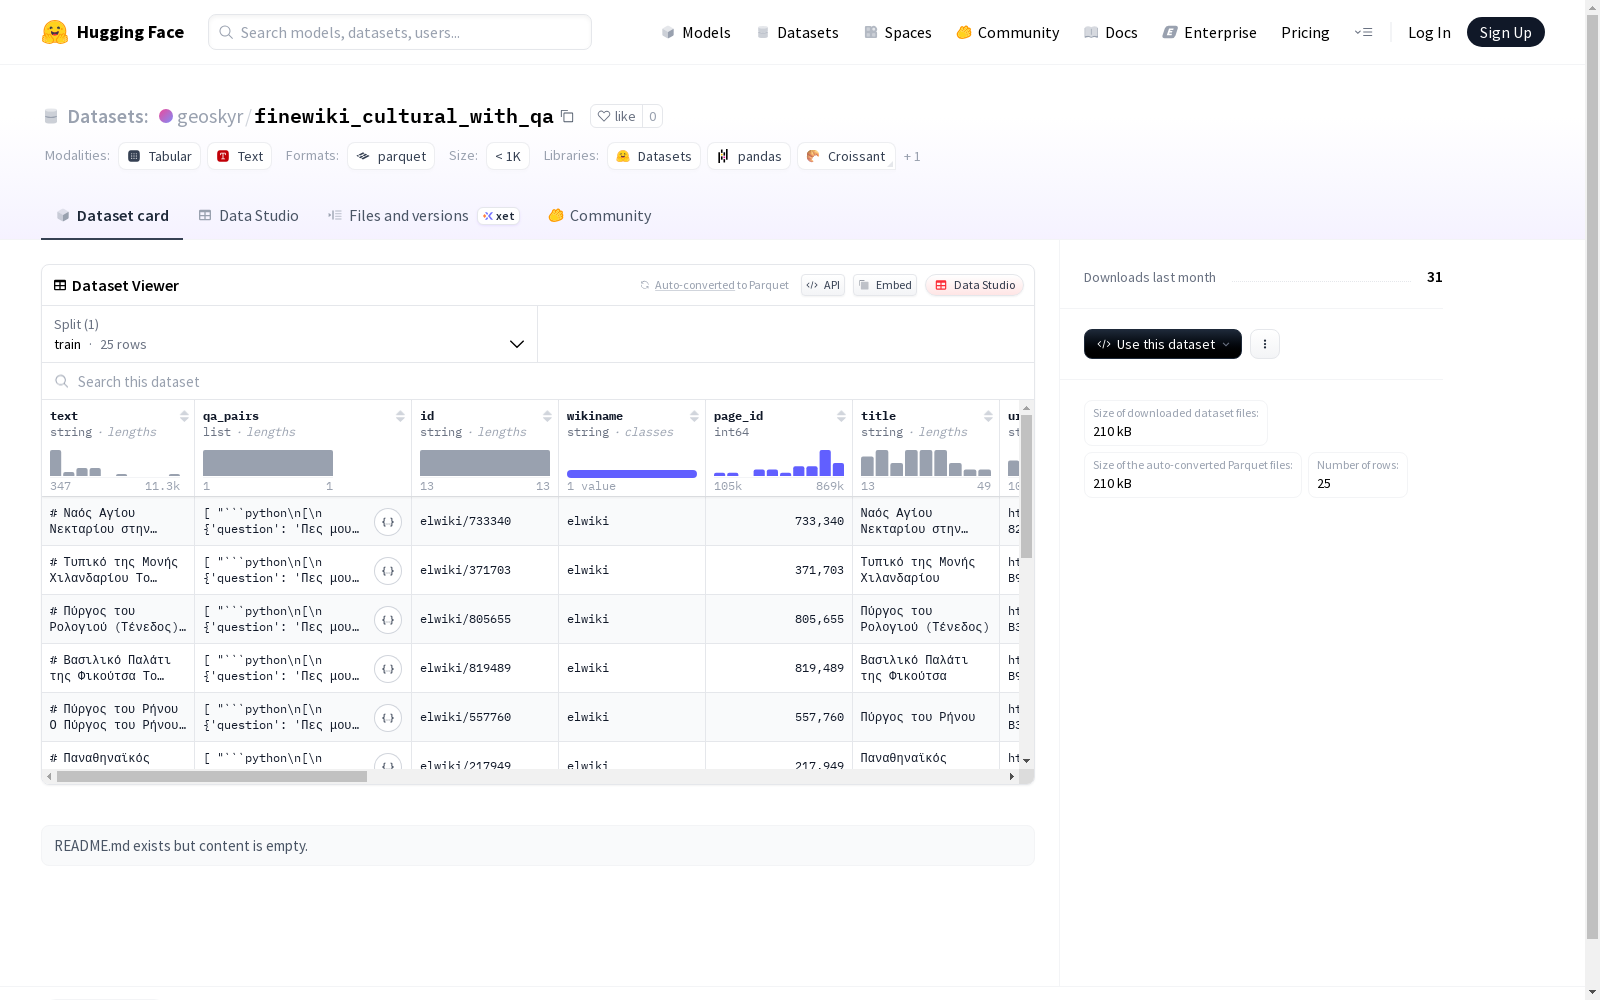
Task: Click the title lengths histogram
Action: pos(926,463)
